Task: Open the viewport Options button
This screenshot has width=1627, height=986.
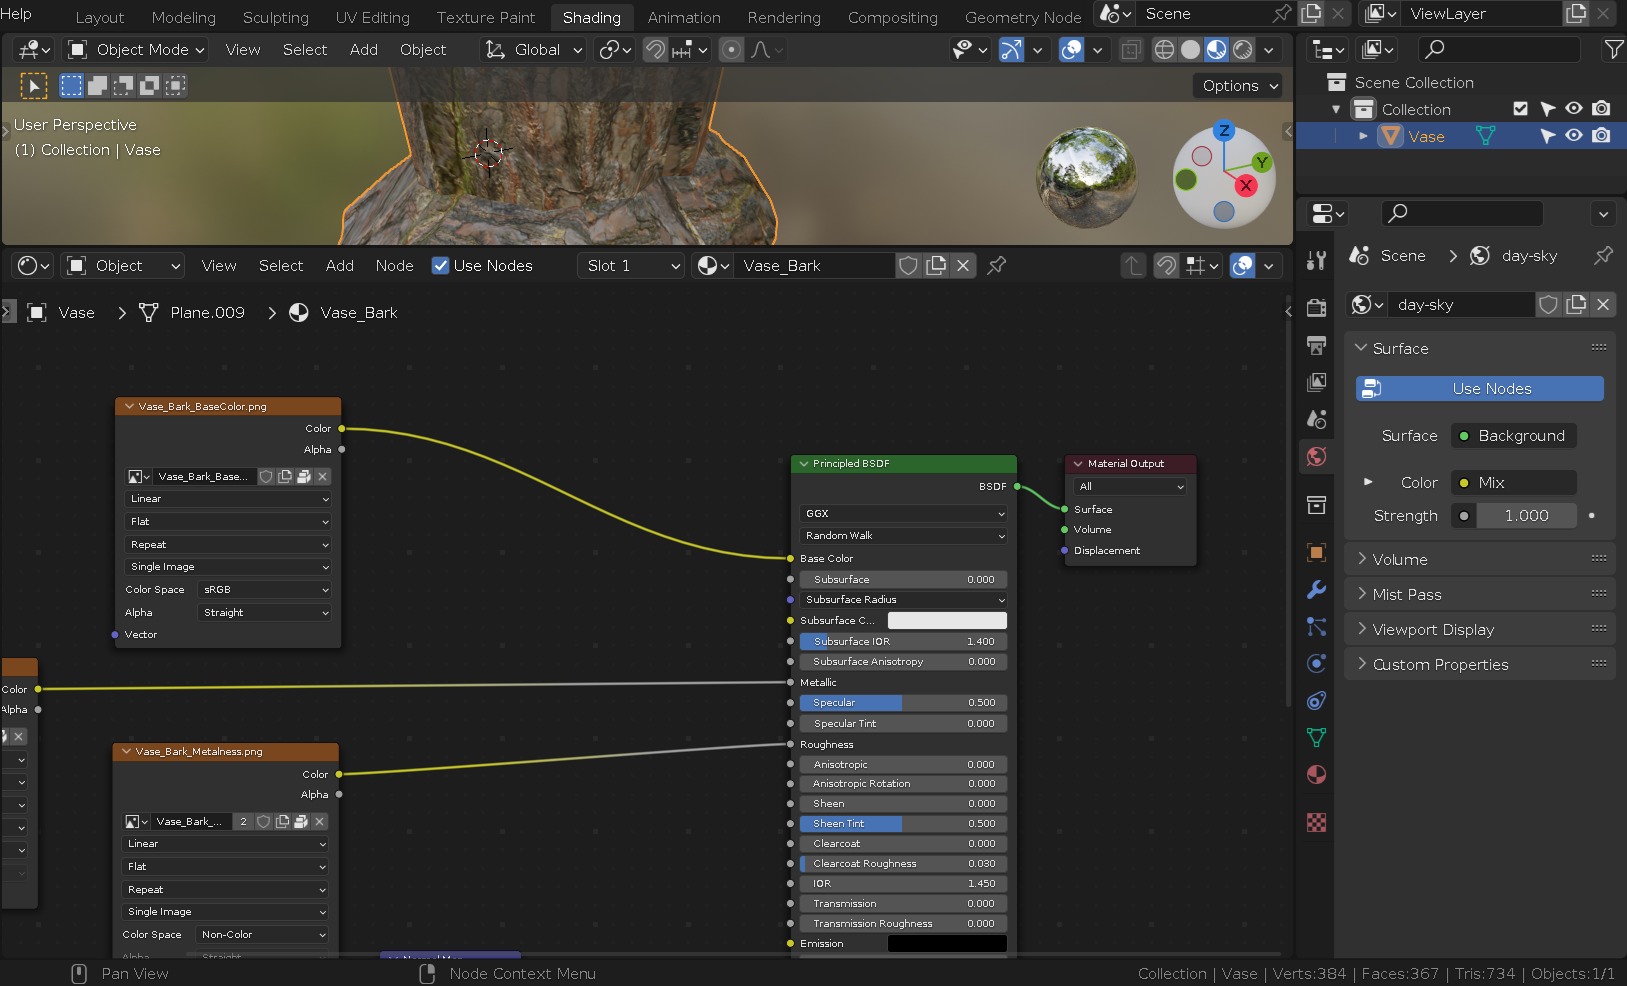Action: pyautogui.click(x=1238, y=86)
